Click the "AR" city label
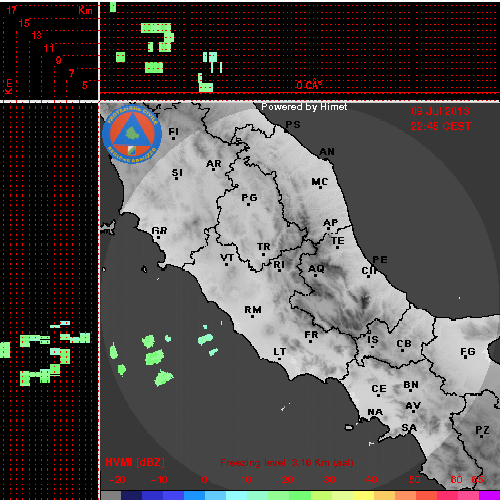The width and height of the screenshot is (500, 500). click(x=214, y=164)
